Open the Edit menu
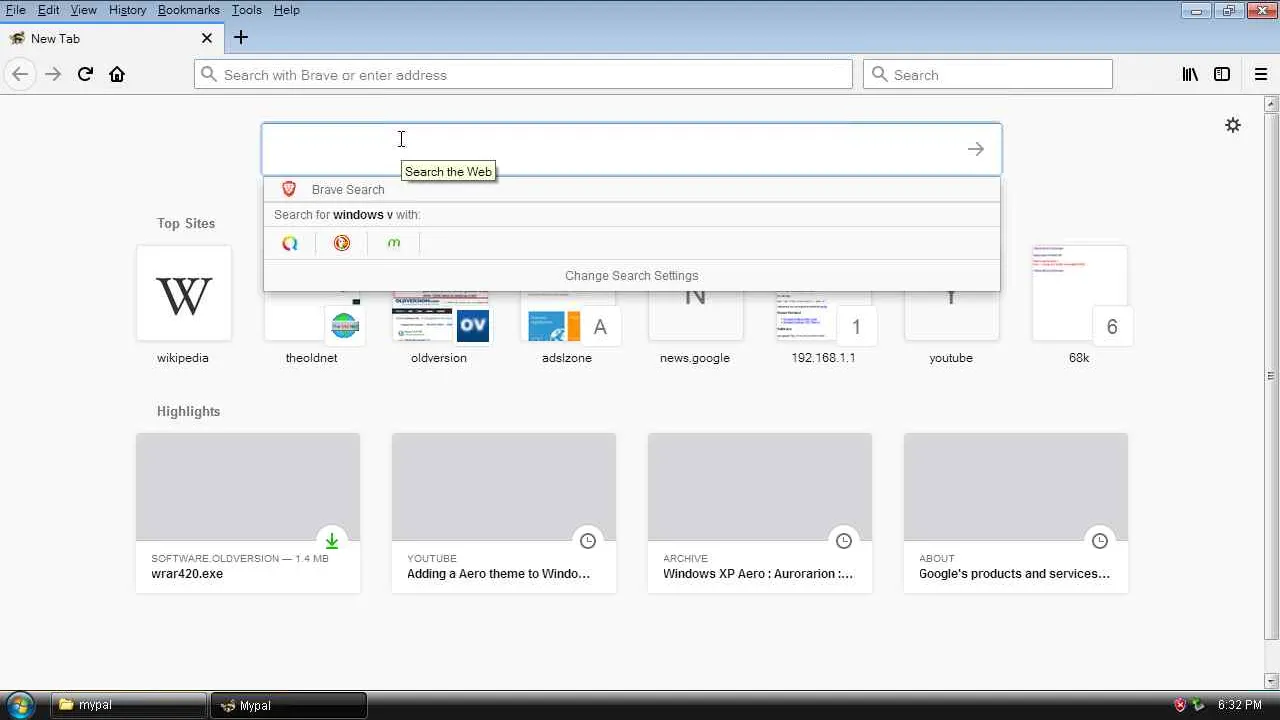 click(48, 10)
